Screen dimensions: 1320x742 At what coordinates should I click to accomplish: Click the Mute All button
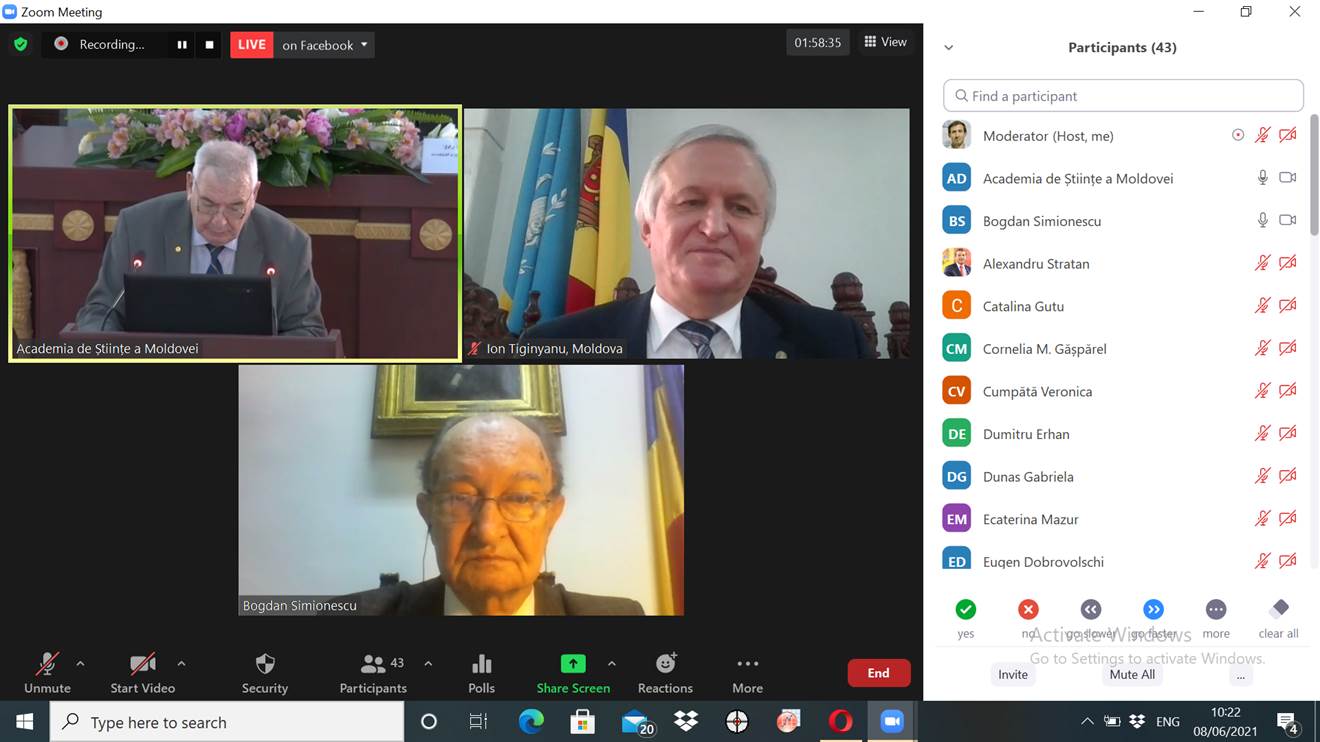click(1132, 674)
